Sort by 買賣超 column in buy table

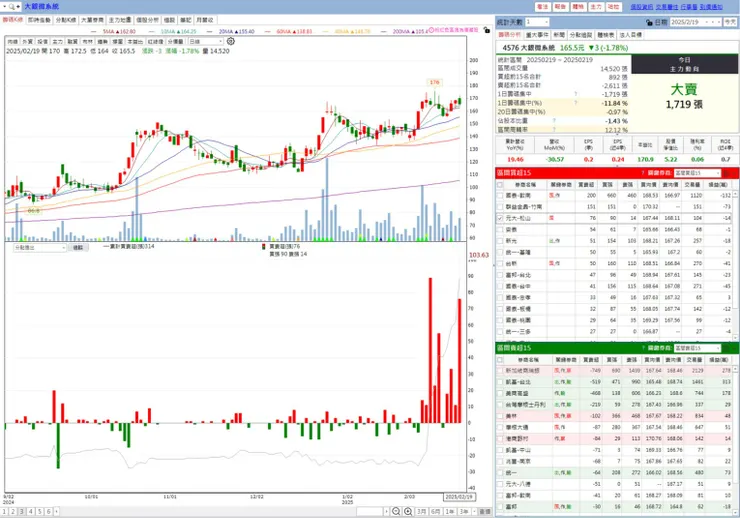pyautogui.click(x=586, y=185)
